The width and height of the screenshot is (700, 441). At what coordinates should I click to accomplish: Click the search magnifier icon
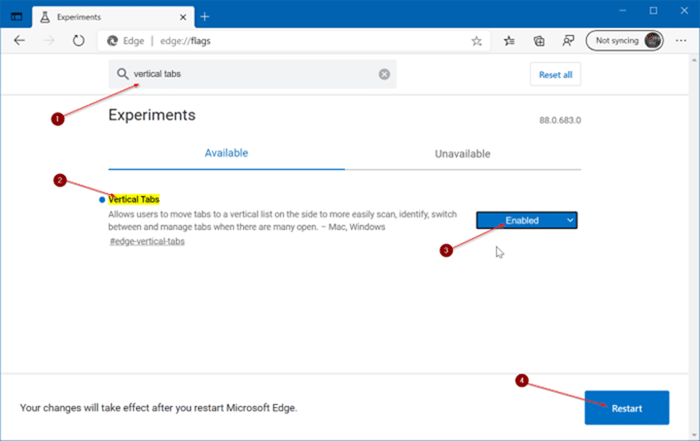pyautogui.click(x=122, y=74)
